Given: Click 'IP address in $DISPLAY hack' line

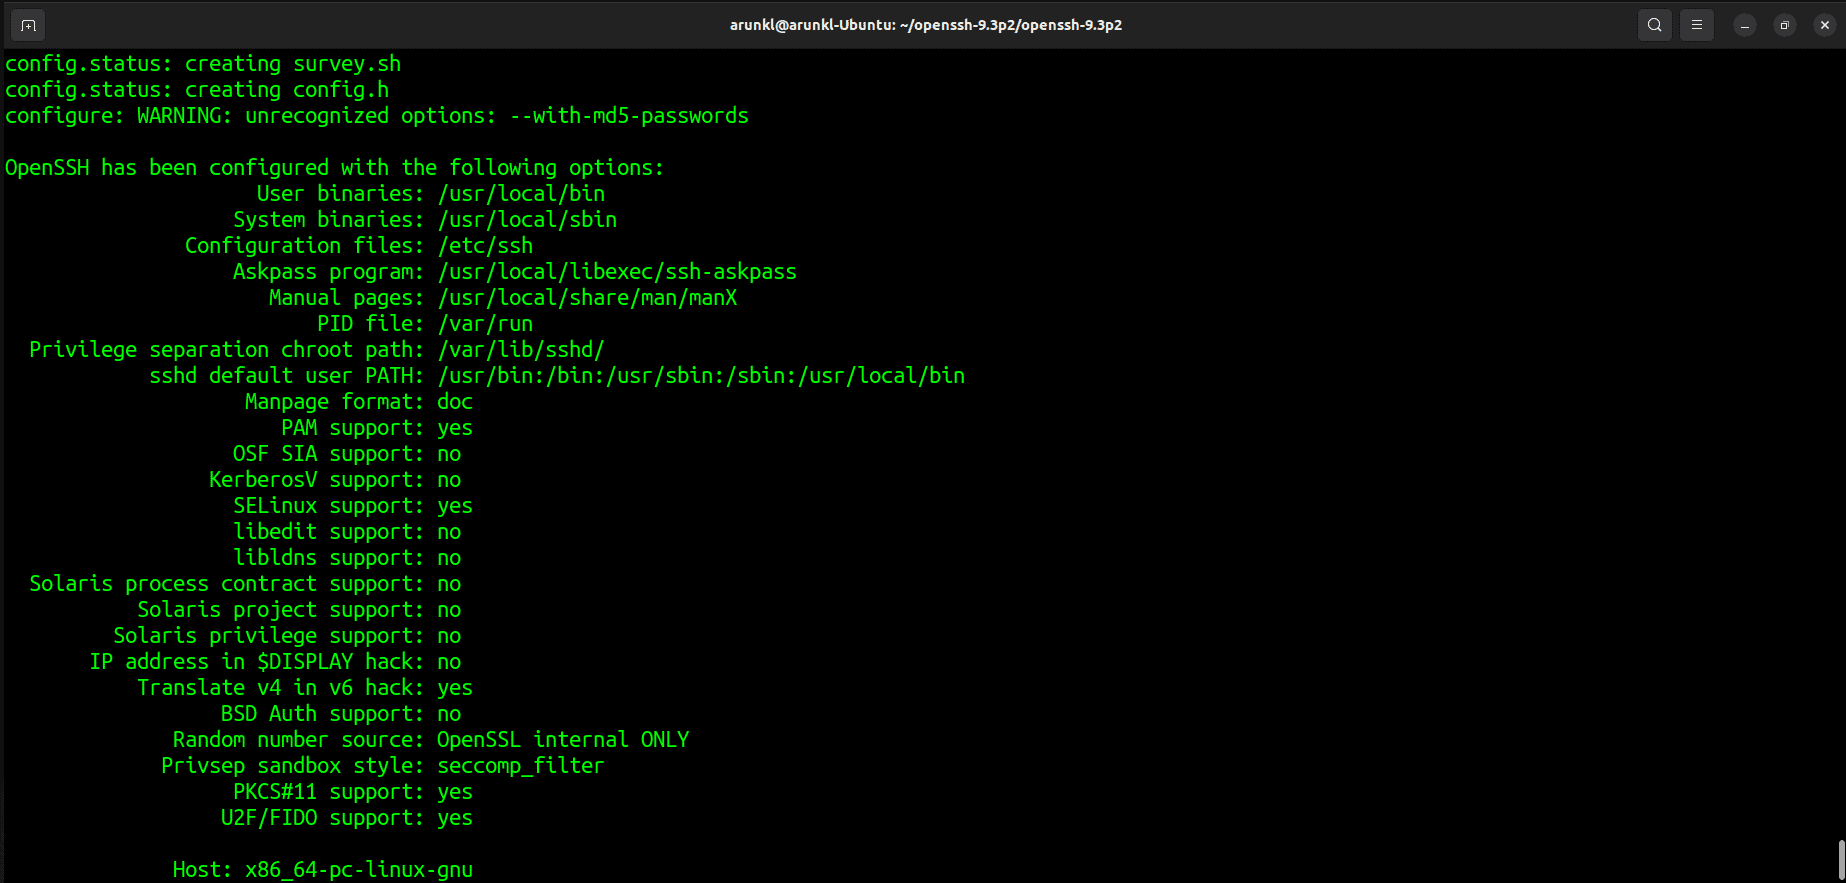Looking at the screenshot, I should pos(275,662).
